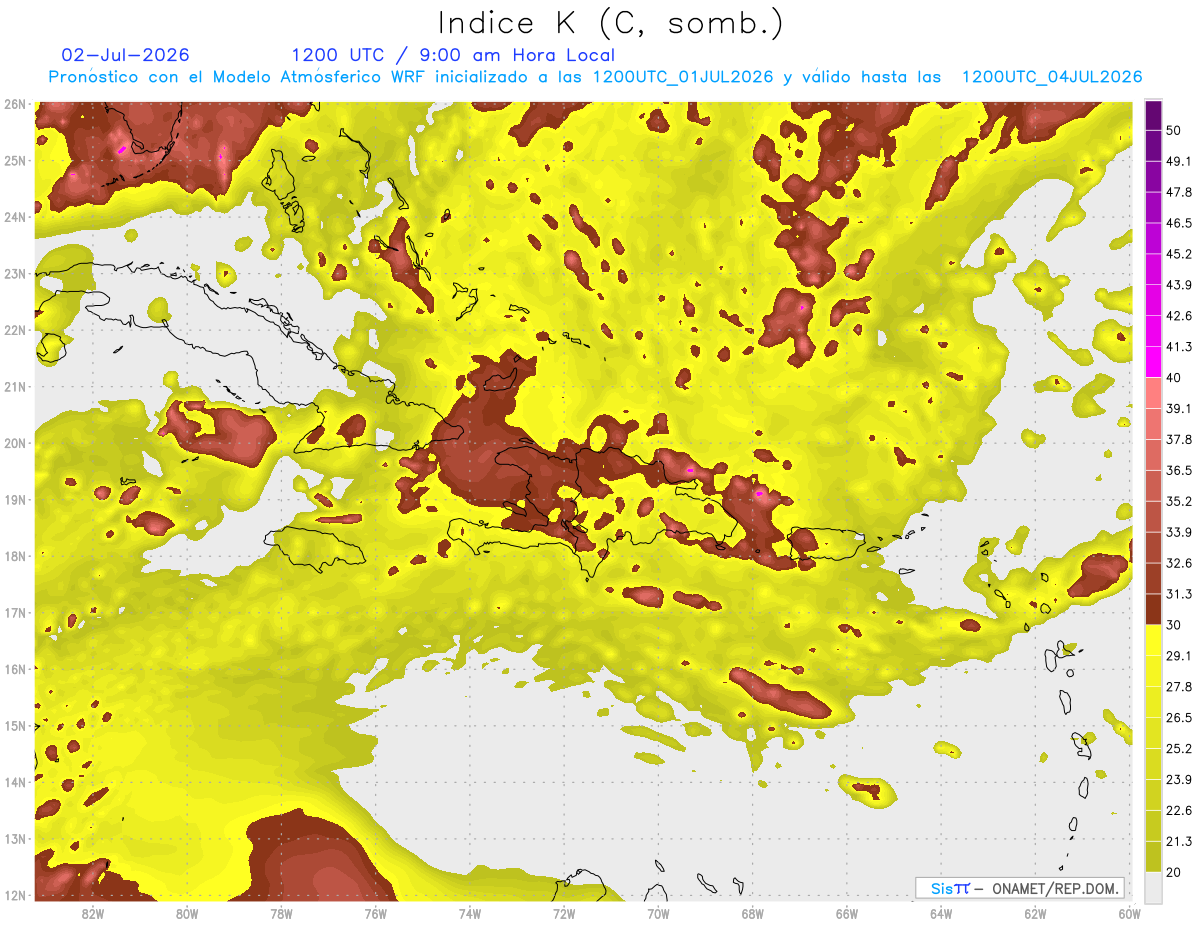
Task: Click the "SisTT - ONAMET/REP.DOM." credit box
Action: click(1020, 888)
